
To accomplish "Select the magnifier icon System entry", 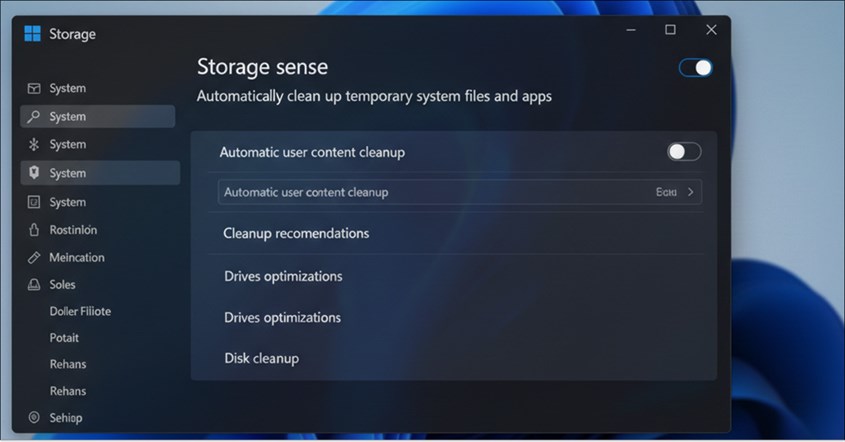I will (98, 116).
